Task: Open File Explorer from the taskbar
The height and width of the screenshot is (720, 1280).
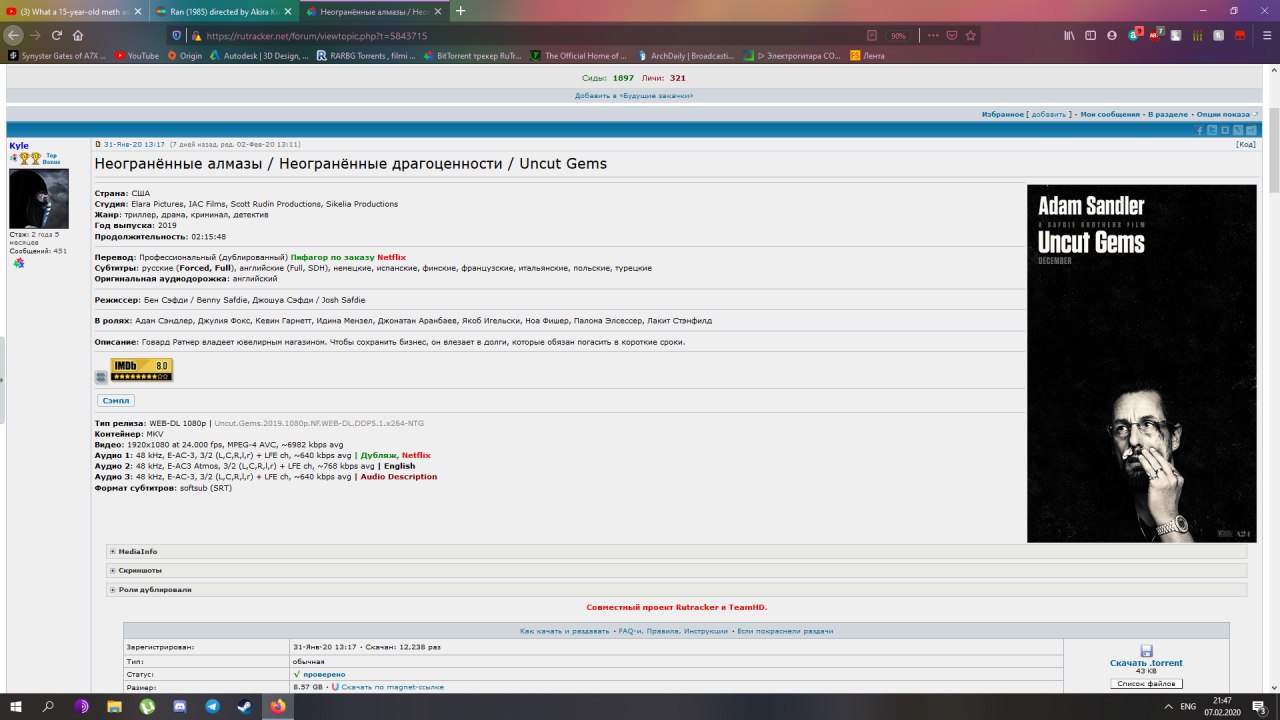Action: [x=115, y=706]
